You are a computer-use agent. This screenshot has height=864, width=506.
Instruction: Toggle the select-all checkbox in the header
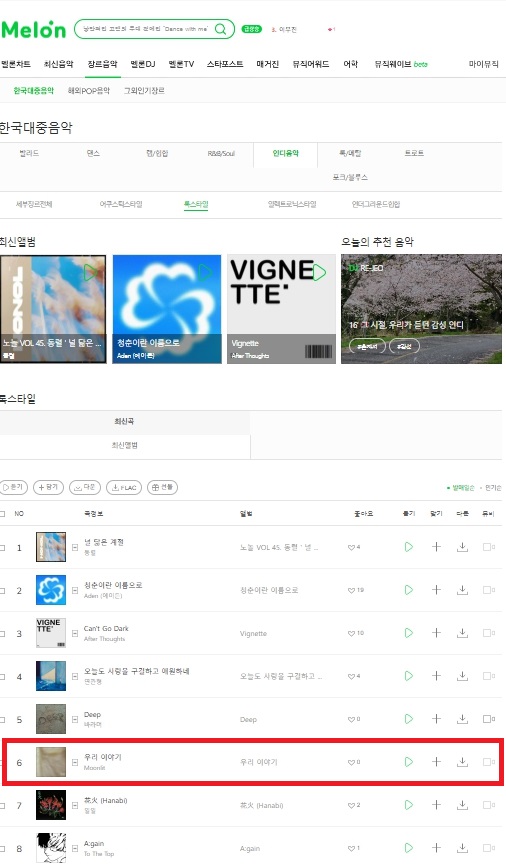[x=2, y=514]
